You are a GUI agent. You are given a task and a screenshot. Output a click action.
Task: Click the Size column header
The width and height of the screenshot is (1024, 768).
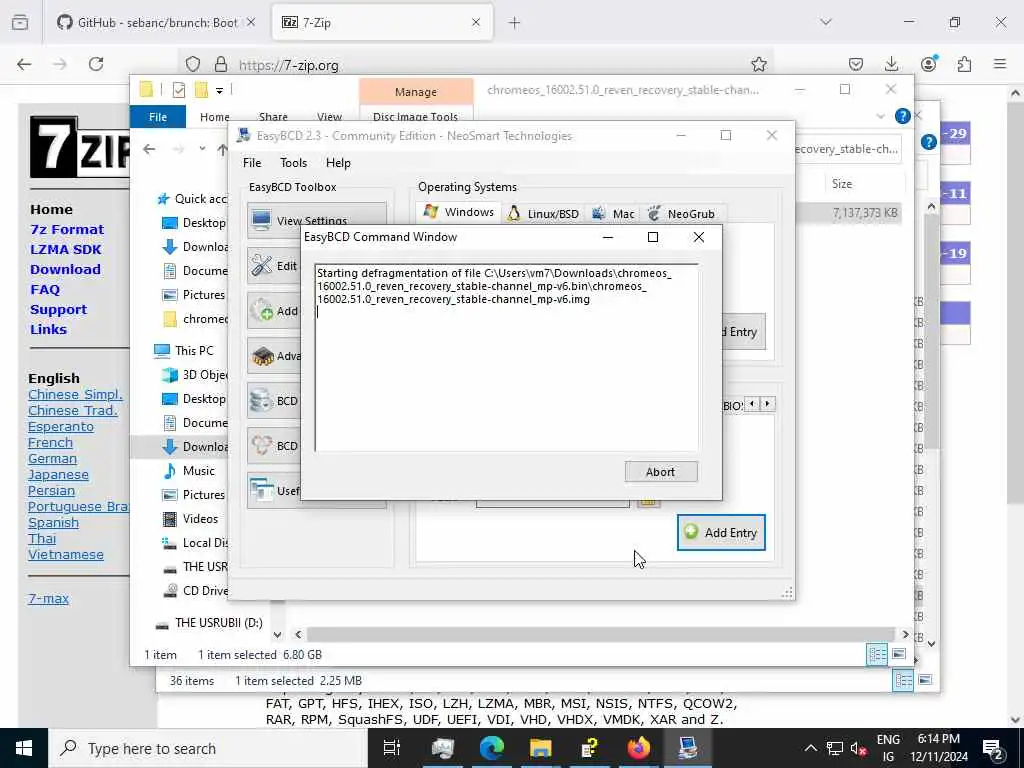point(842,184)
